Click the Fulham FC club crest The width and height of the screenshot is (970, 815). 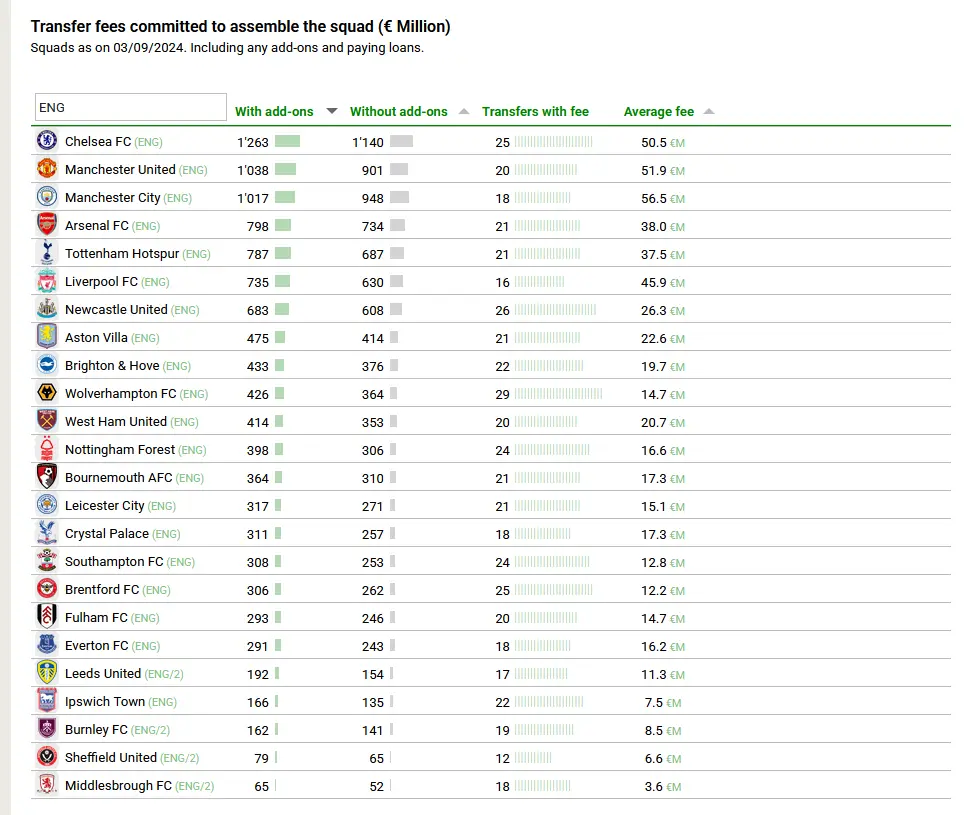pos(46,616)
